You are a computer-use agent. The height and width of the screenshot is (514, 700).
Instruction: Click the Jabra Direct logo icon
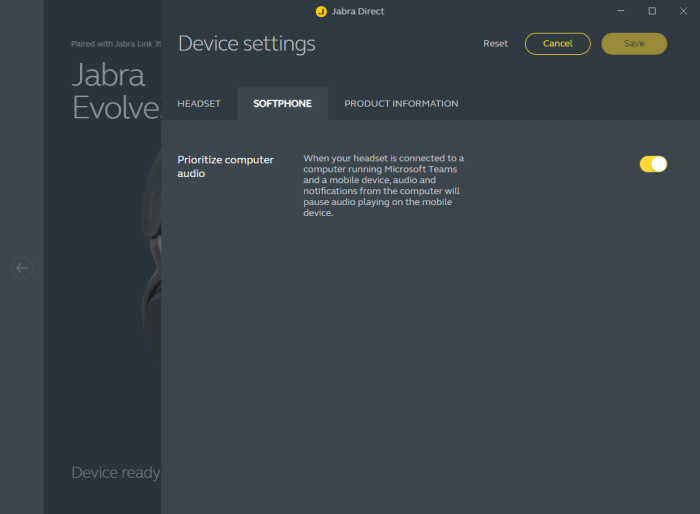321,12
